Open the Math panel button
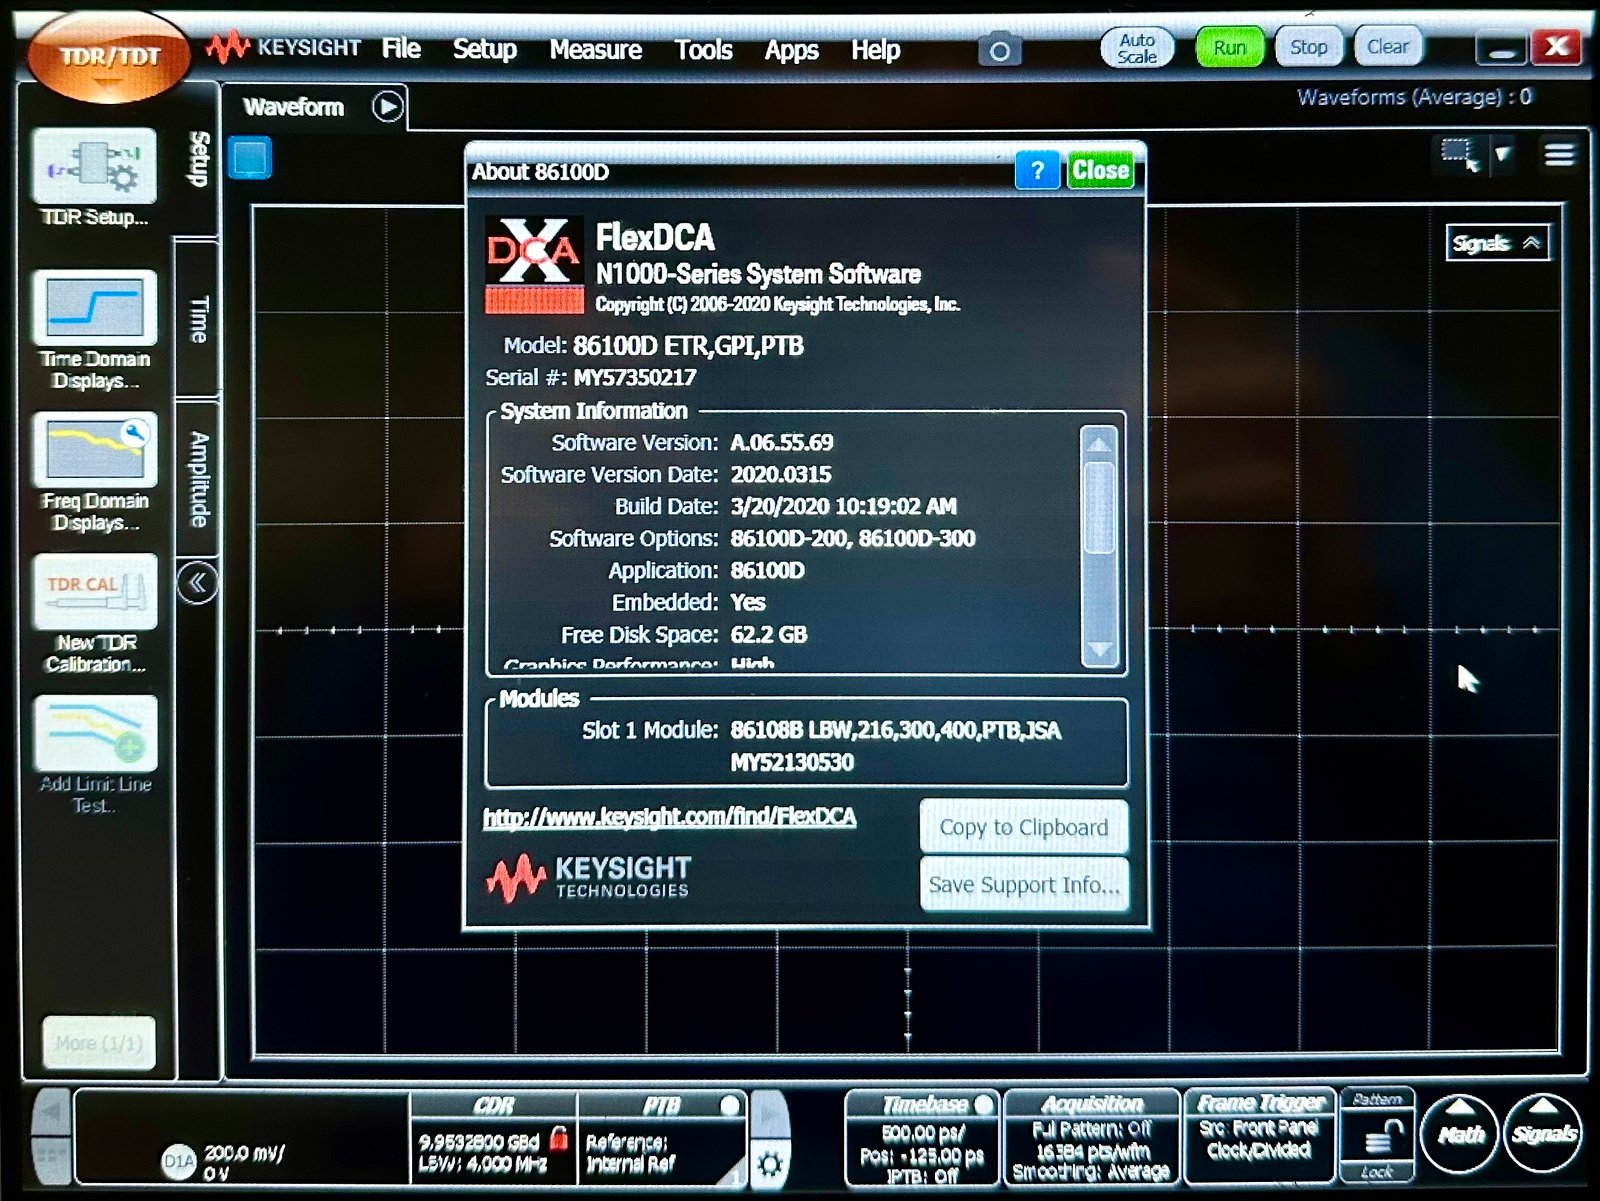 click(x=1459, y=1134)
